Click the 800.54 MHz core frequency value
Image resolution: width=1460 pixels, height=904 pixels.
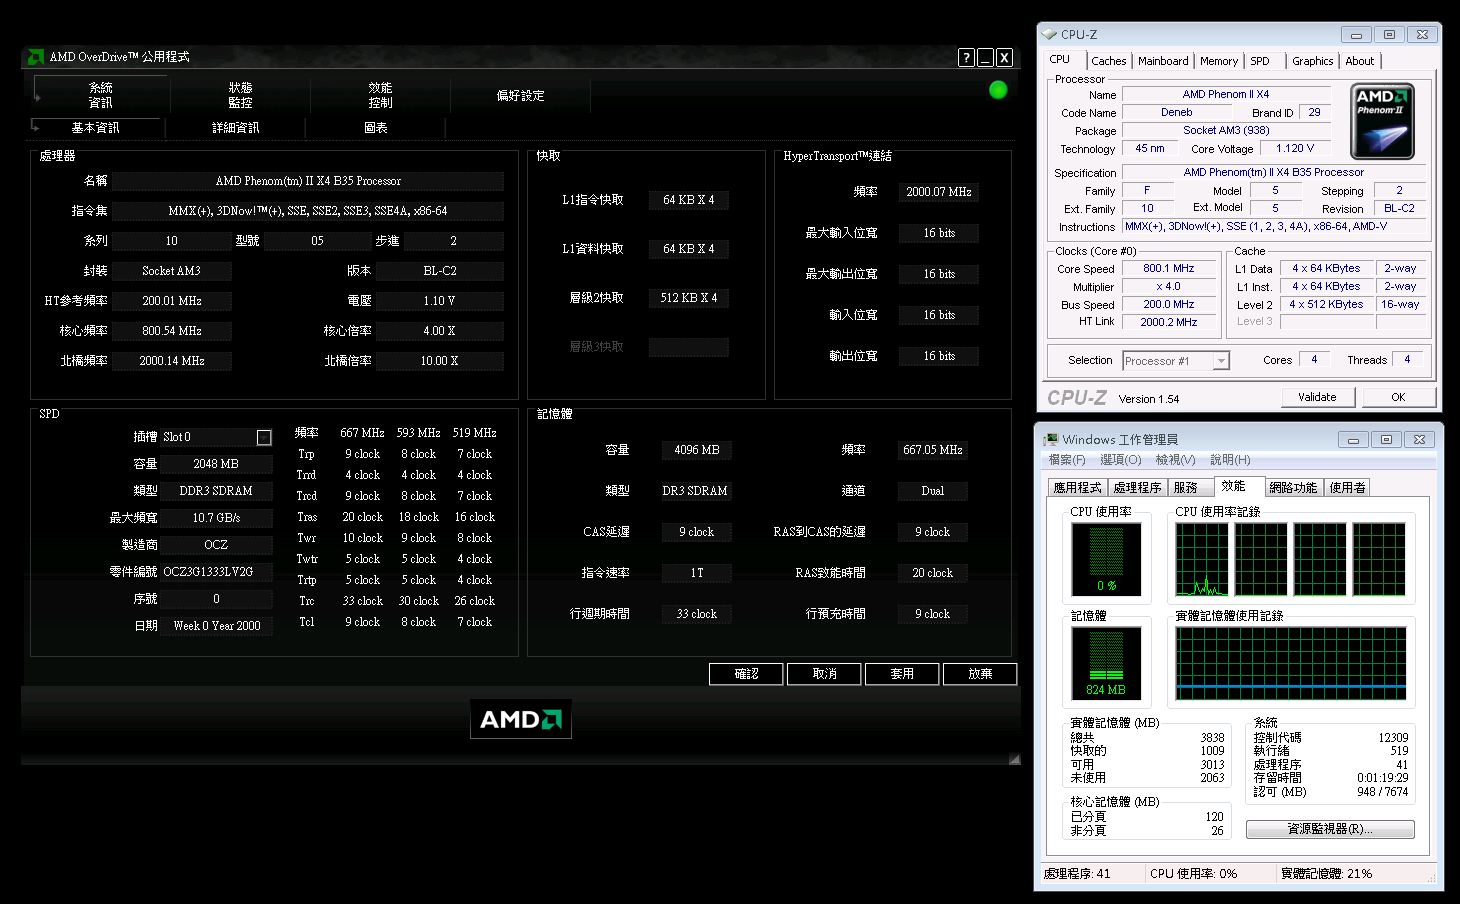click(x=171, y=331)
